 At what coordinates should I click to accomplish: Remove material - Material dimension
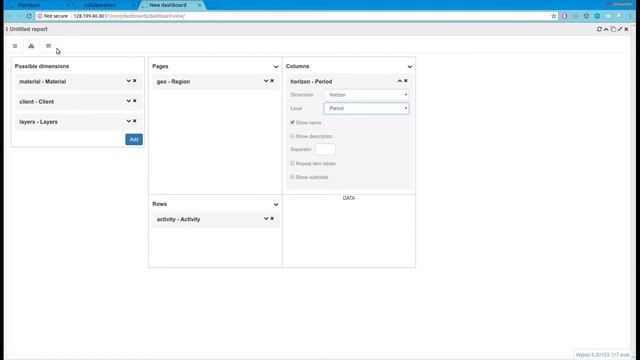[135, 81]
